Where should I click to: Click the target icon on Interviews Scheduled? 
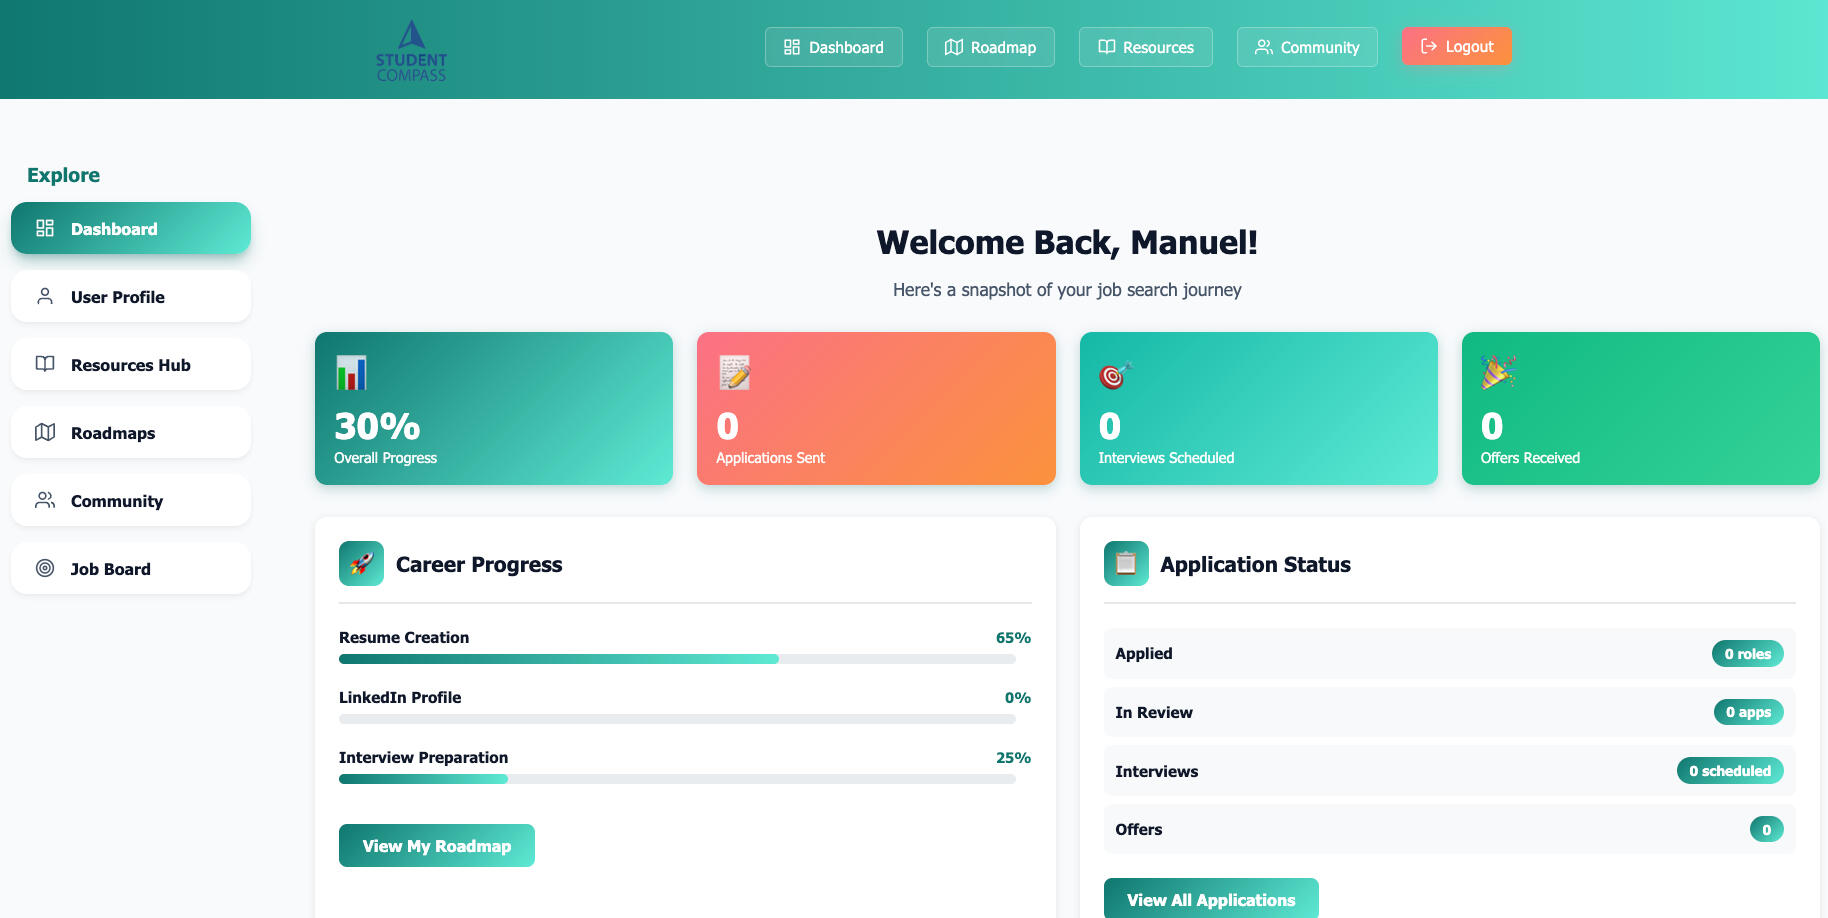coord(1114,375)
